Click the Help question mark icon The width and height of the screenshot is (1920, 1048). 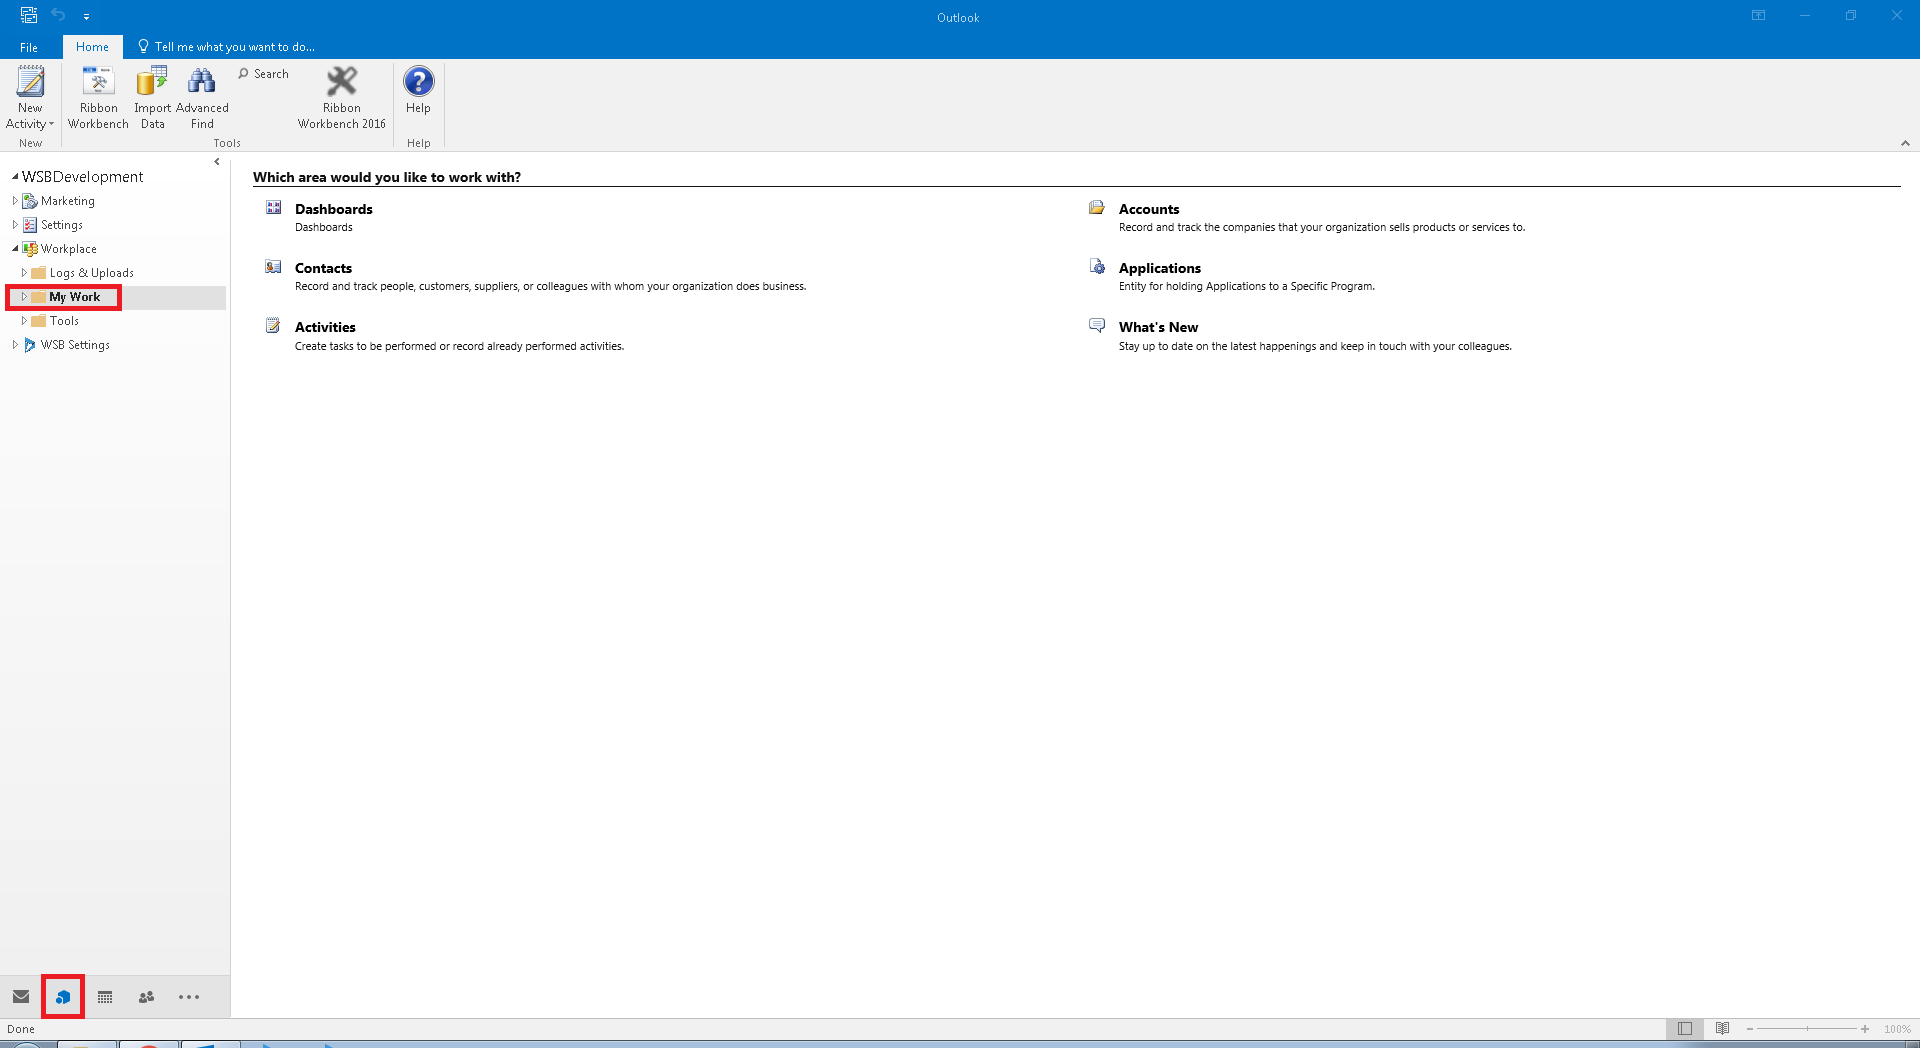click(418, 82)
